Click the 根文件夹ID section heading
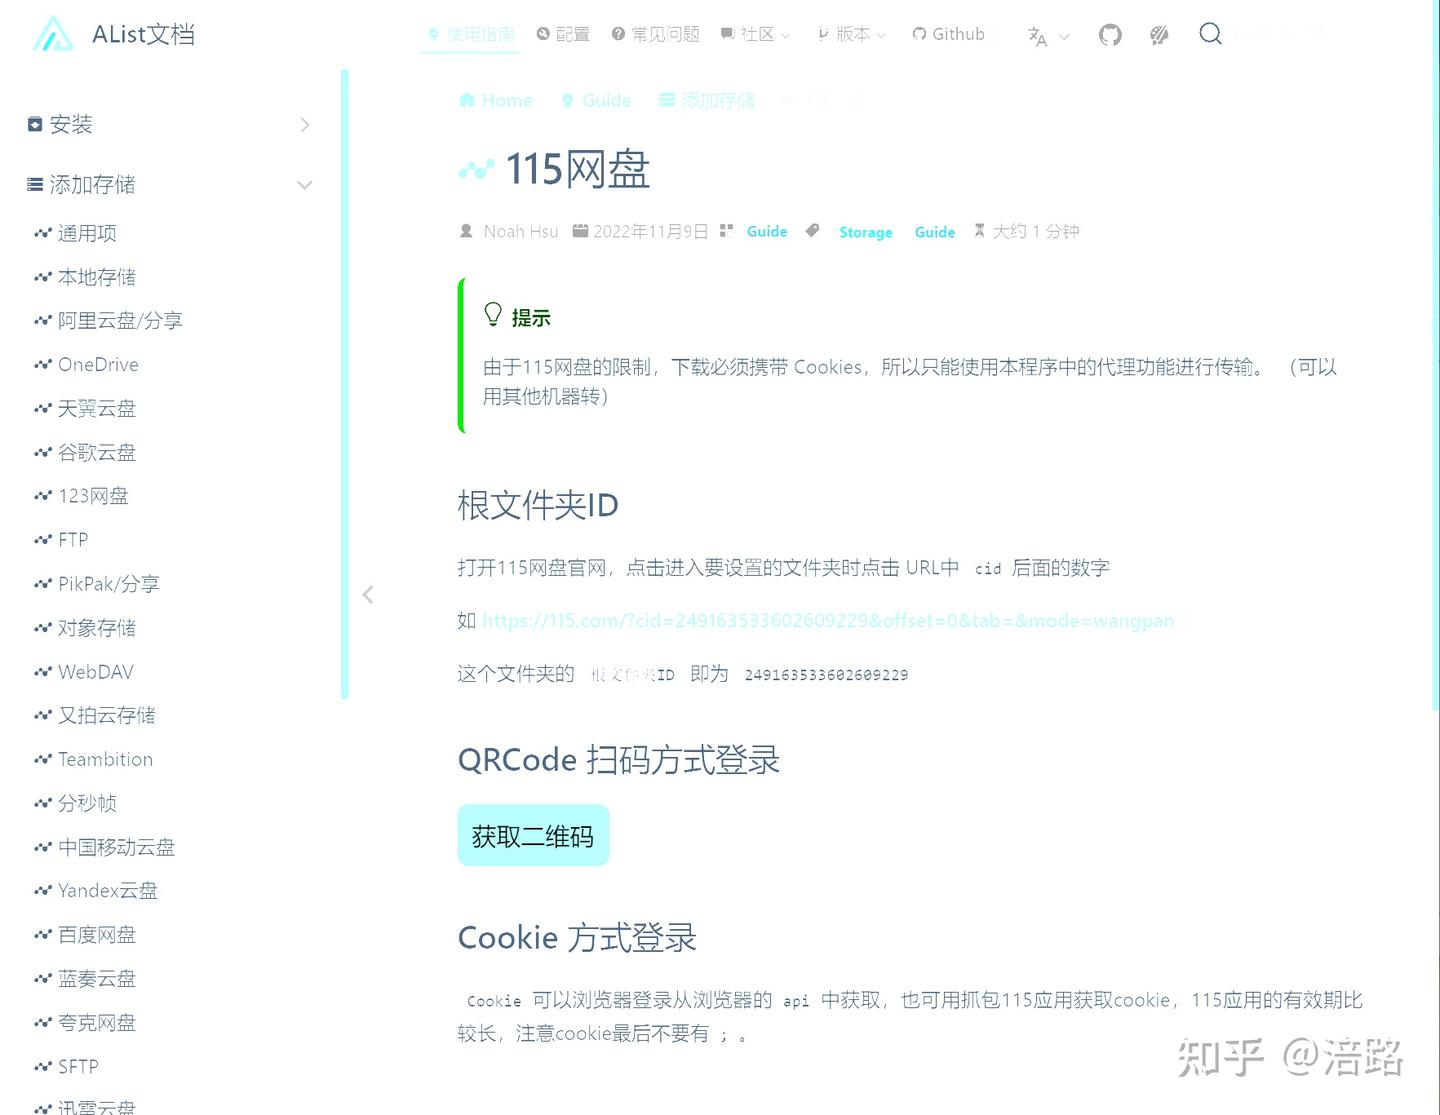This screenshot has width=1440, height=1115. [538, 505]
